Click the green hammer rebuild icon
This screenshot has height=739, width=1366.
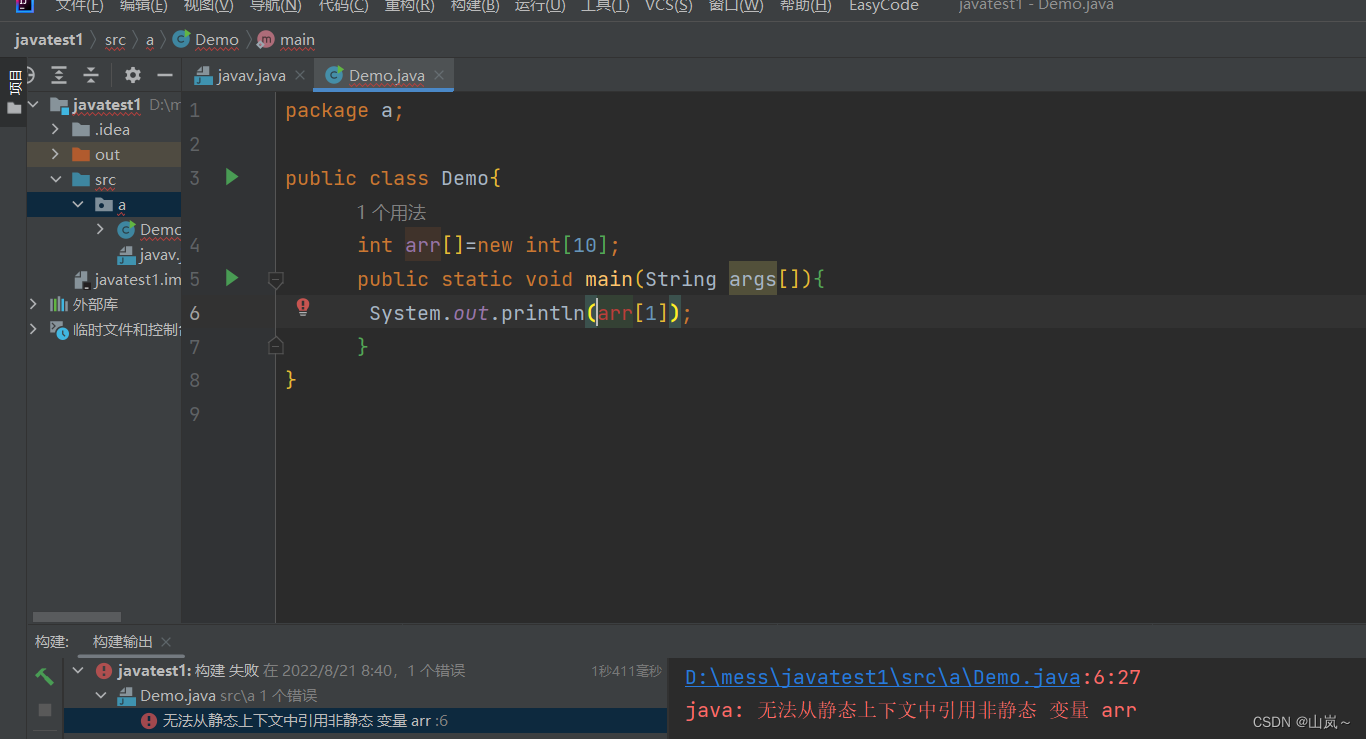[x=45, y=676]
